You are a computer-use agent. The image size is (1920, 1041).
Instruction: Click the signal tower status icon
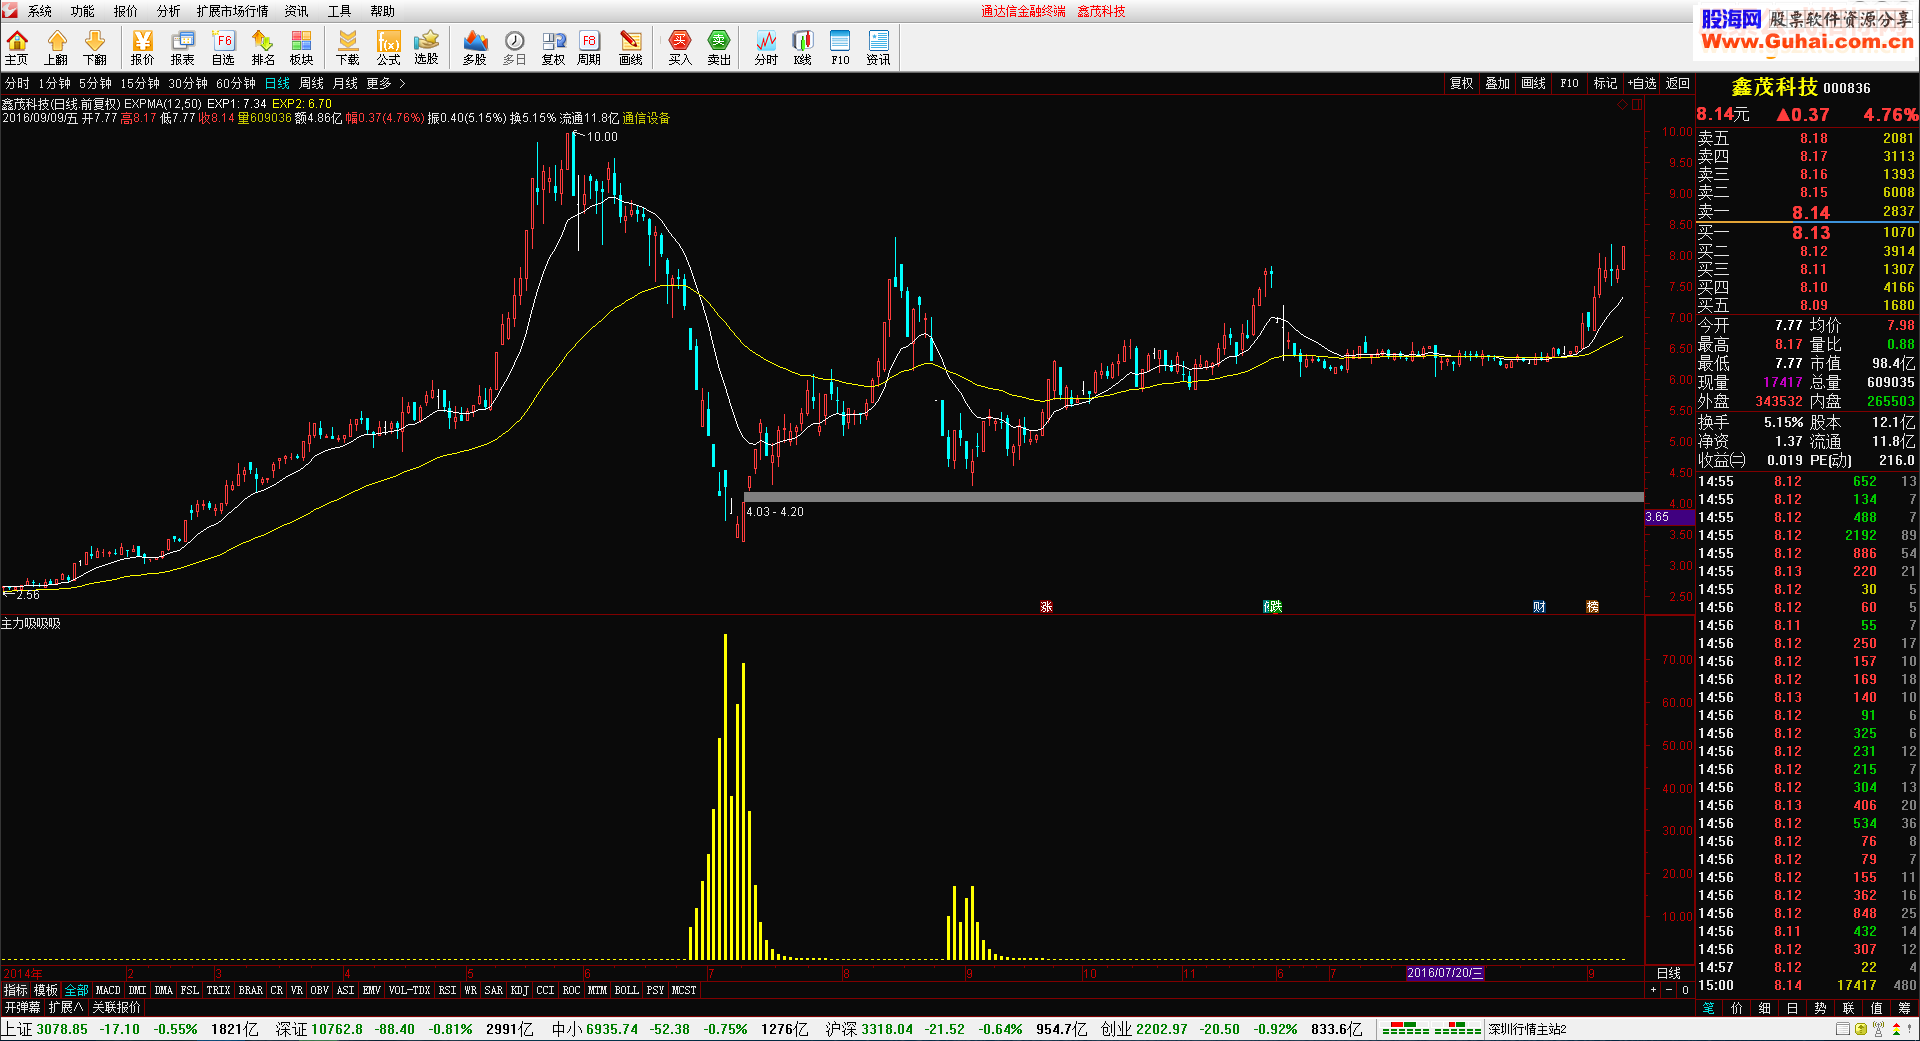[x=1878, y=1029]
